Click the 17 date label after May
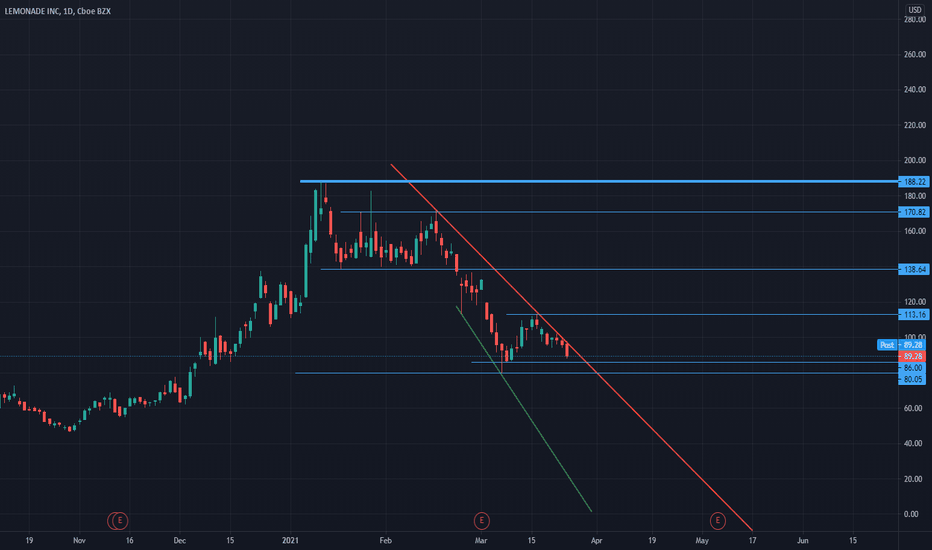932x550 pixels. pyautogui.click(x=752, y=540)
